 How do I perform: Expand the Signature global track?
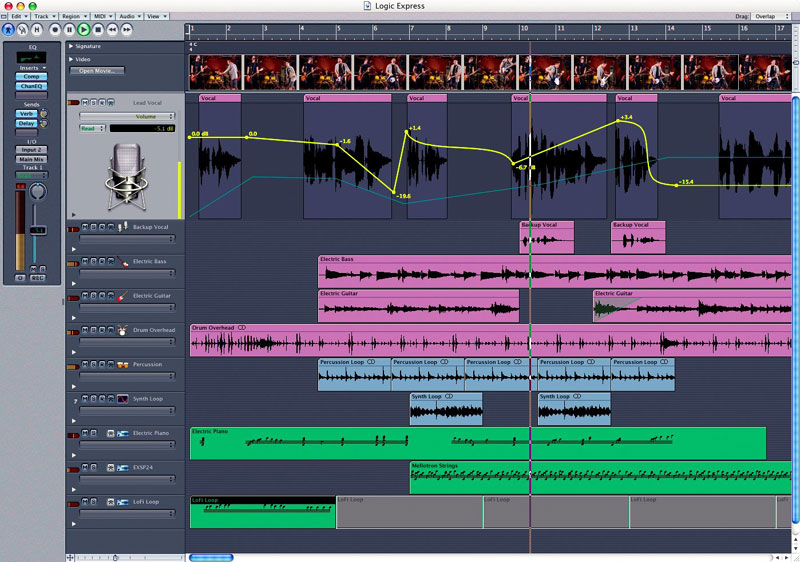(71, 46)
